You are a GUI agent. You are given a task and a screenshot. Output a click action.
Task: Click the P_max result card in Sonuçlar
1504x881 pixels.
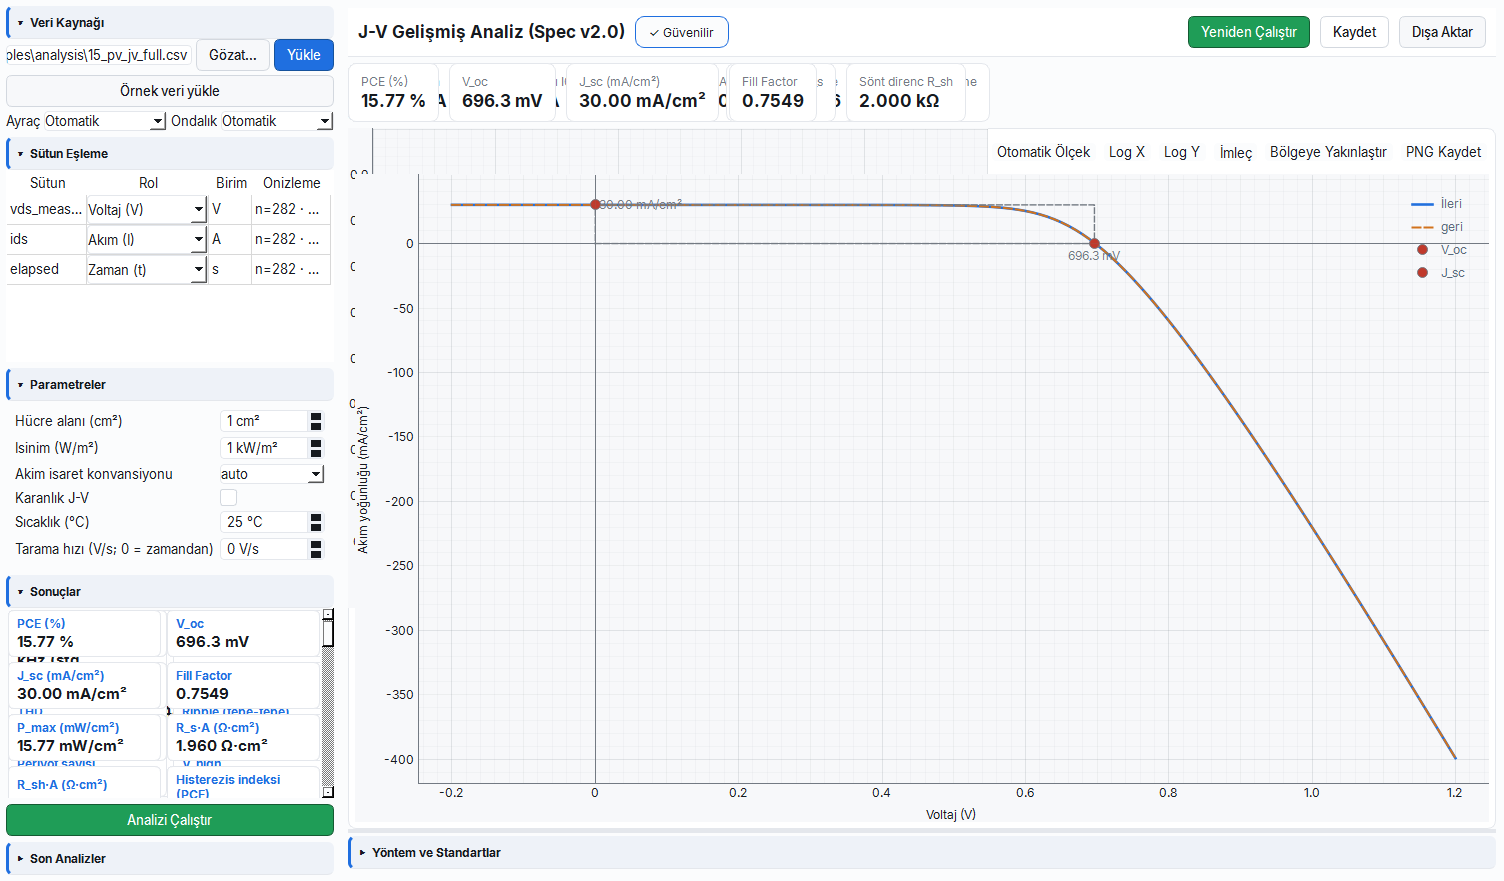[x=85, y=737]
